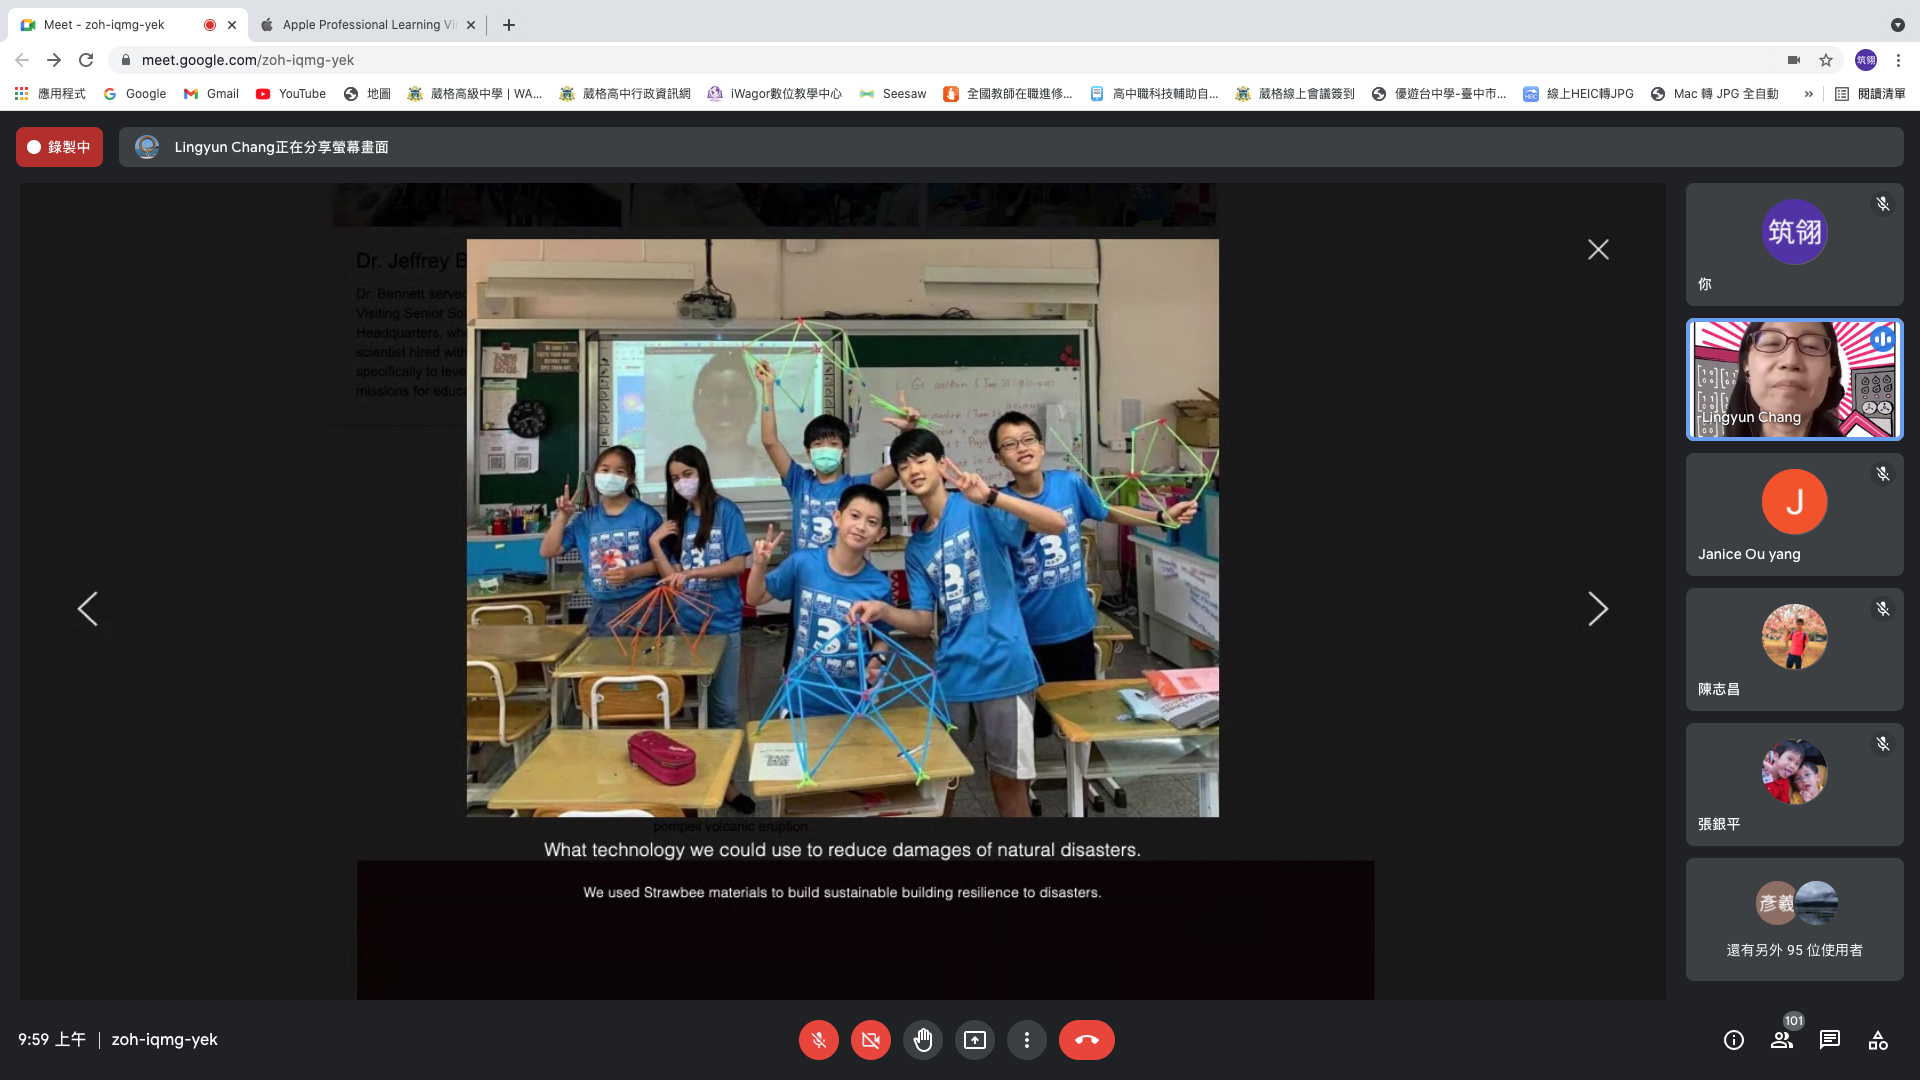Screen dimensions: 1920x1080
Task: Open the Seesaw bookmark link
Action: point(893,94)
